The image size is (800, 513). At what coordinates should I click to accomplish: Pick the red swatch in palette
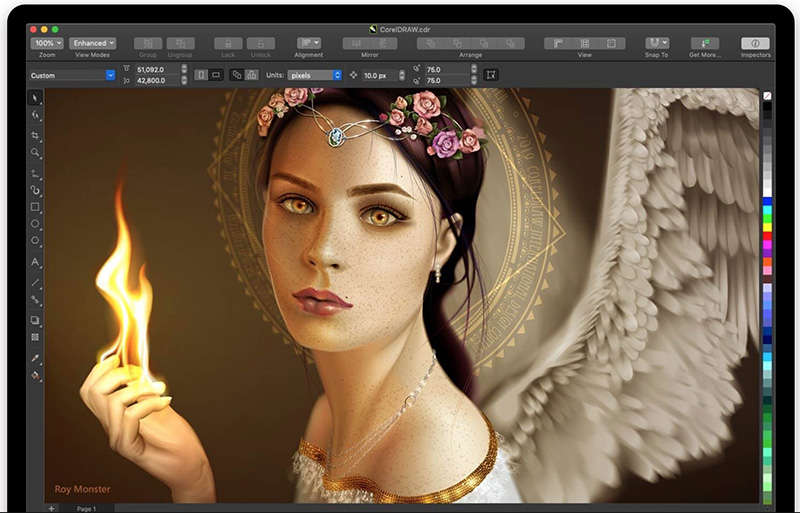click(x=767, y=236)
